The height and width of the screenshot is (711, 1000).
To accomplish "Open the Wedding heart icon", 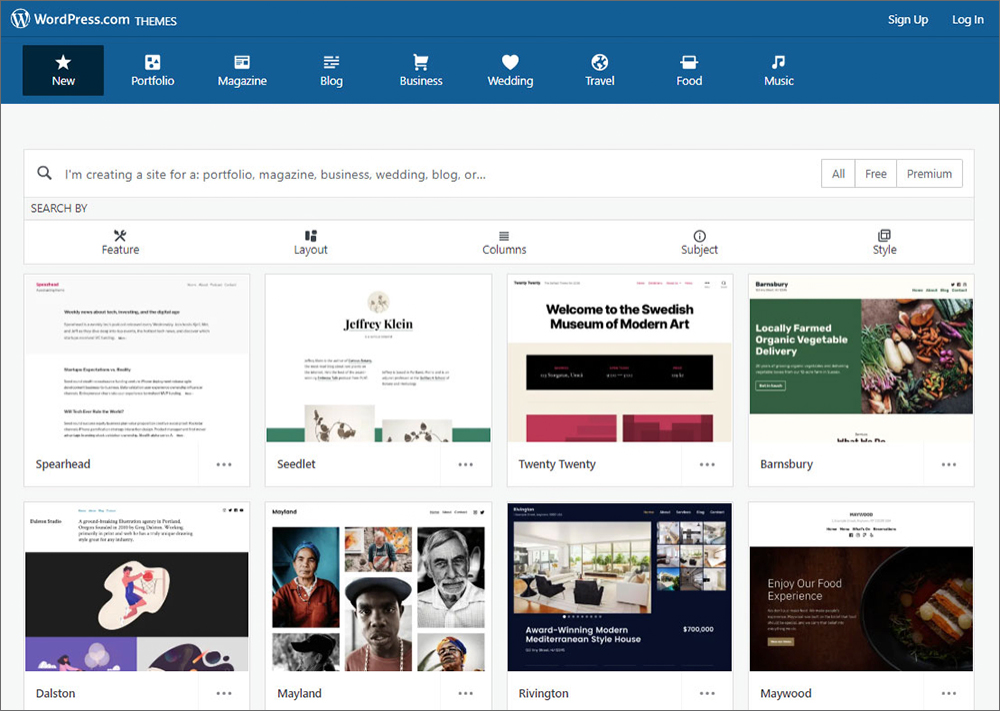I will coord(510,62).
